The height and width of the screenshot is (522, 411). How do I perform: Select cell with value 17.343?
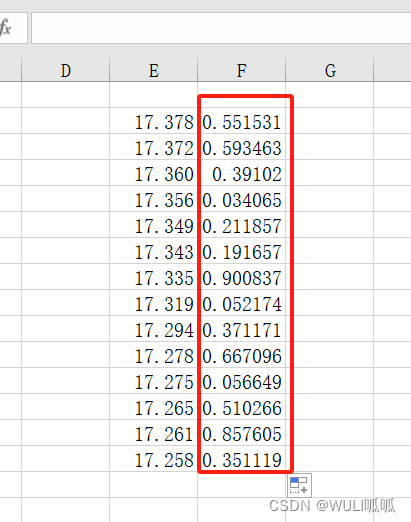click(x=154, y=251)
